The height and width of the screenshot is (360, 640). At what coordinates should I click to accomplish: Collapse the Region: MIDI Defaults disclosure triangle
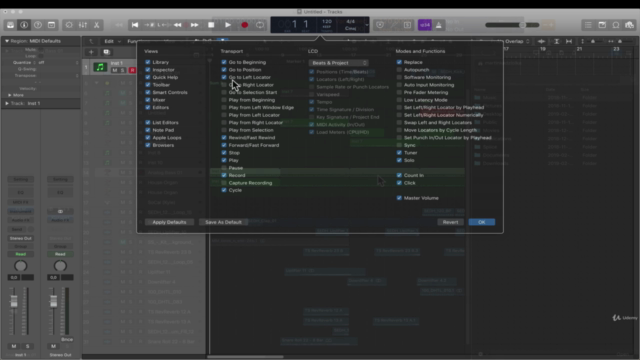coord(7,41)
